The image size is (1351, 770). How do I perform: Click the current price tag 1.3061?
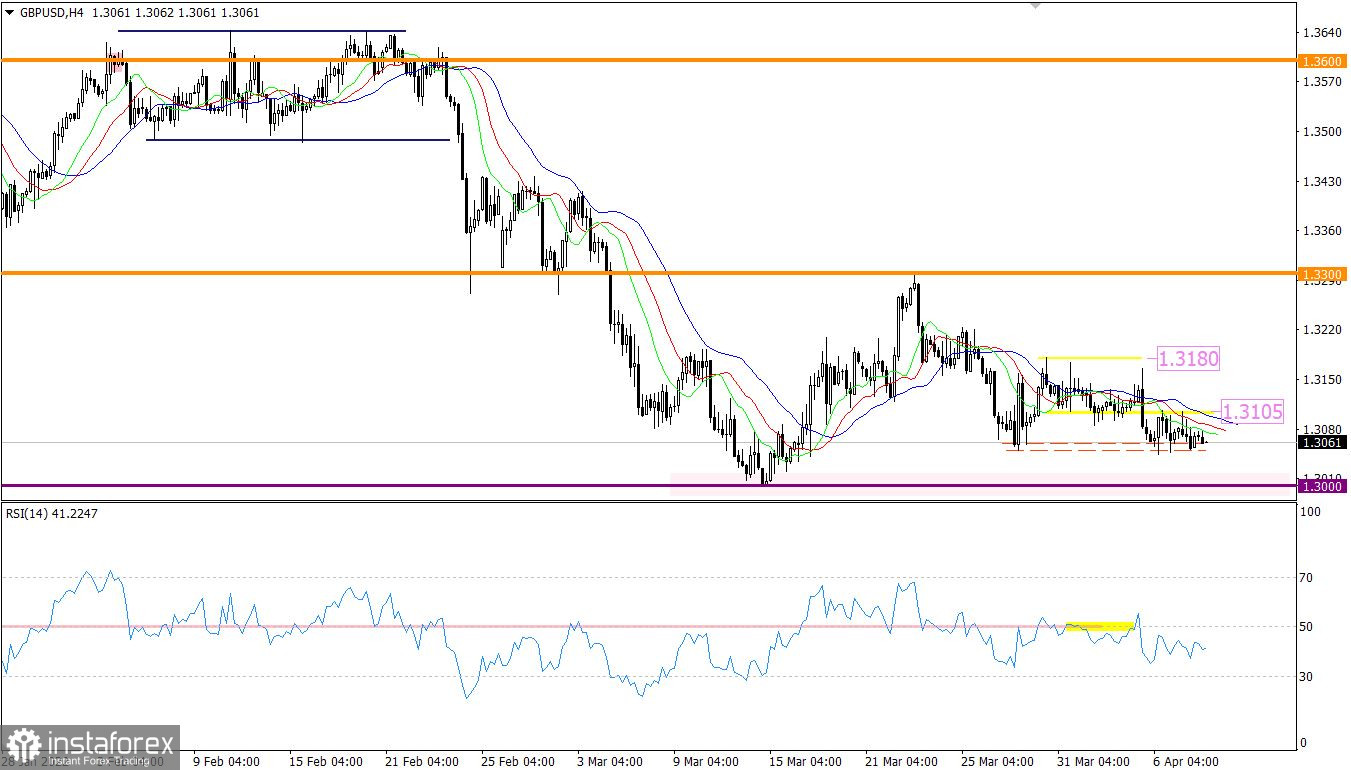pos(1321,442)
